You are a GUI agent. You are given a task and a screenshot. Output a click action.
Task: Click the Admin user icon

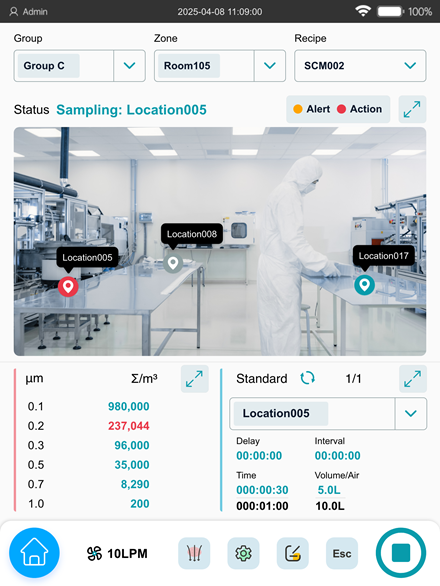point(13,12)
